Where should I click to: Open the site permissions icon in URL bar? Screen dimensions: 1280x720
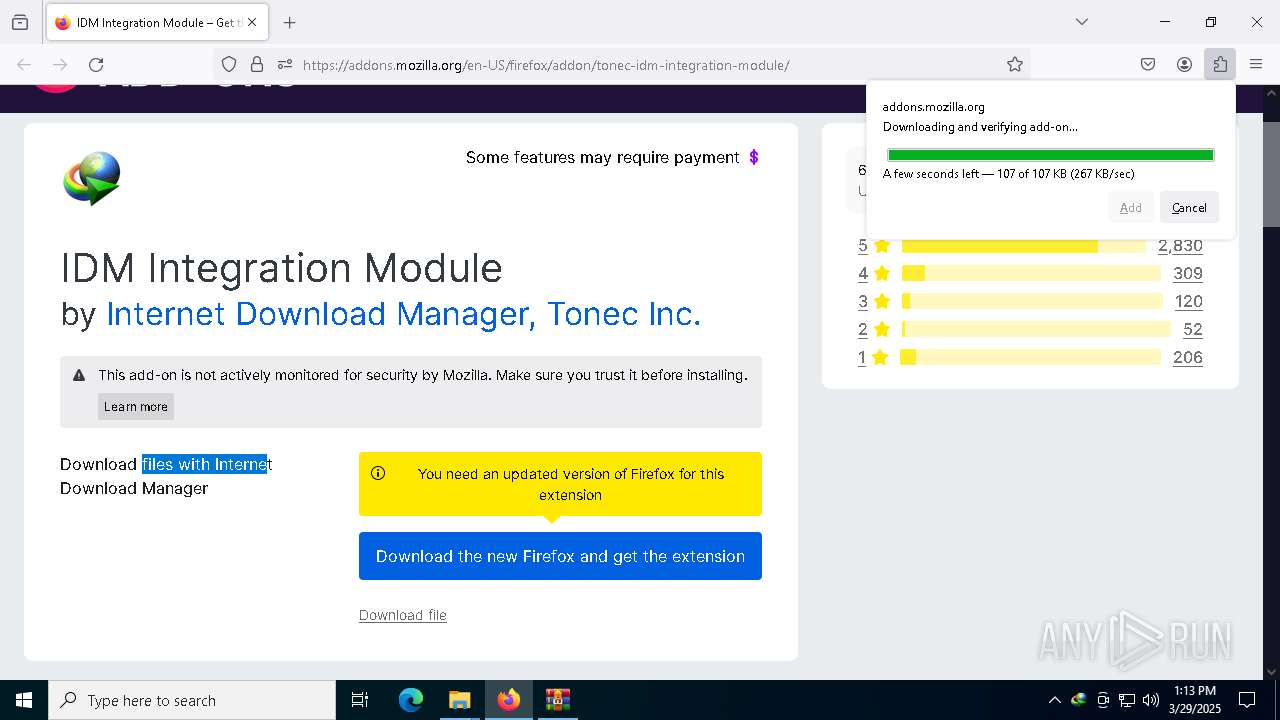pyautogui.click(x=285, y=65)
